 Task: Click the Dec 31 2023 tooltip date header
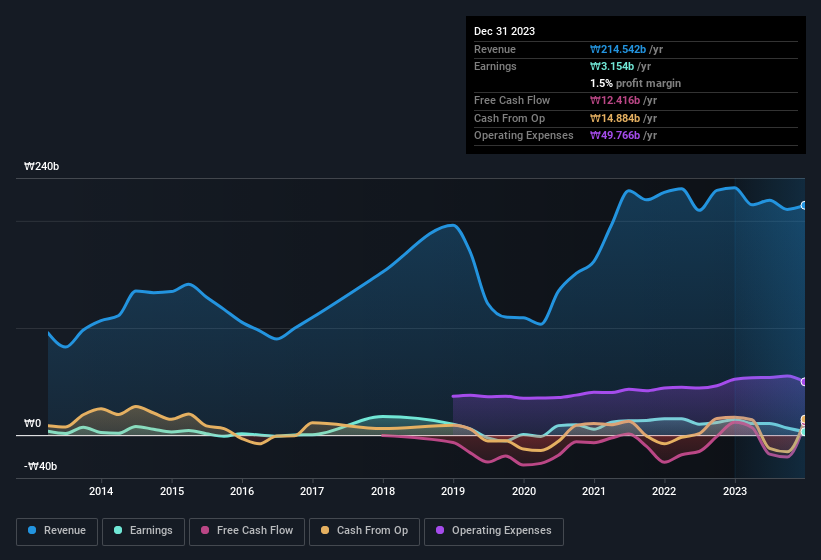click(504, 31)
